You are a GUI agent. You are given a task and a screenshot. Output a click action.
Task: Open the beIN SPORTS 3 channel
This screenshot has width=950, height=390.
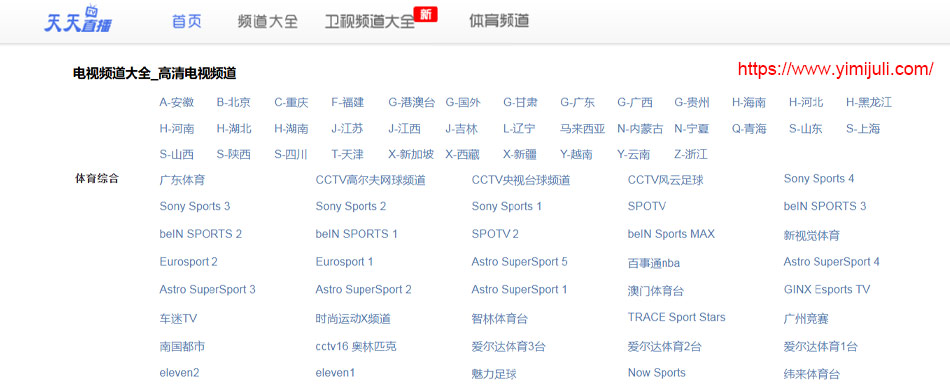point(825,207)
